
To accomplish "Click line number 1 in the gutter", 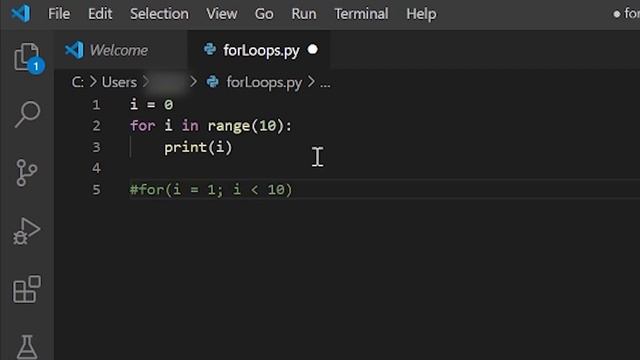I will tap(96, 105).
